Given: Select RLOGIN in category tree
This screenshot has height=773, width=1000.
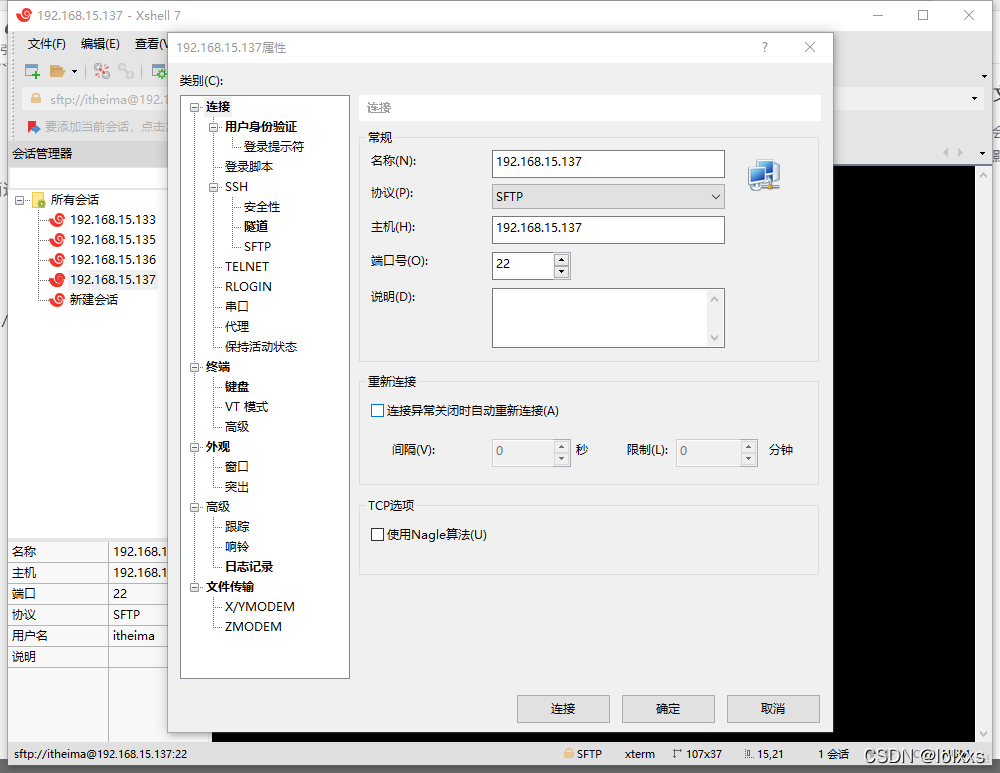Looking at the screenshot, I should point(248,286).
